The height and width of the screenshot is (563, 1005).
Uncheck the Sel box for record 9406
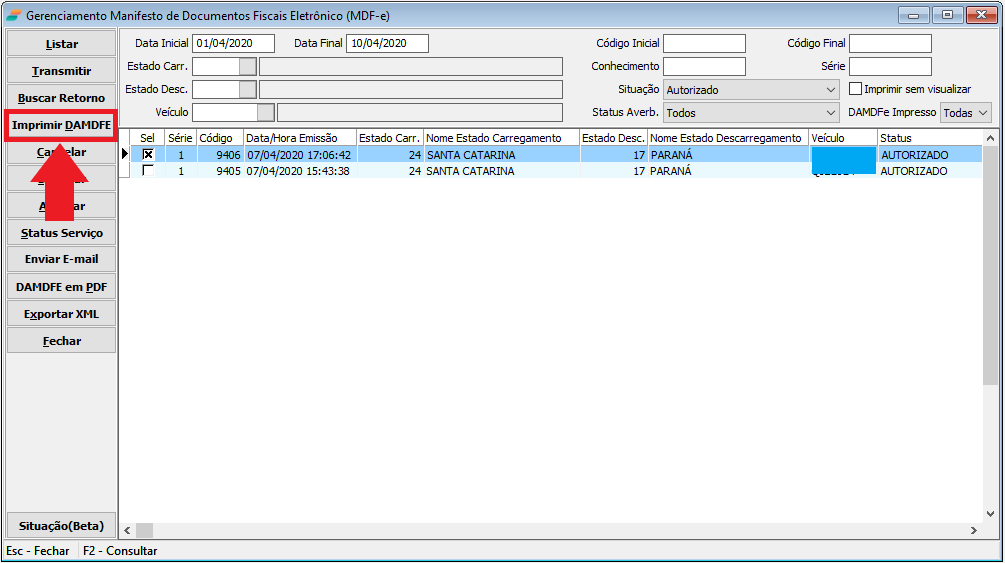point(148,155)
